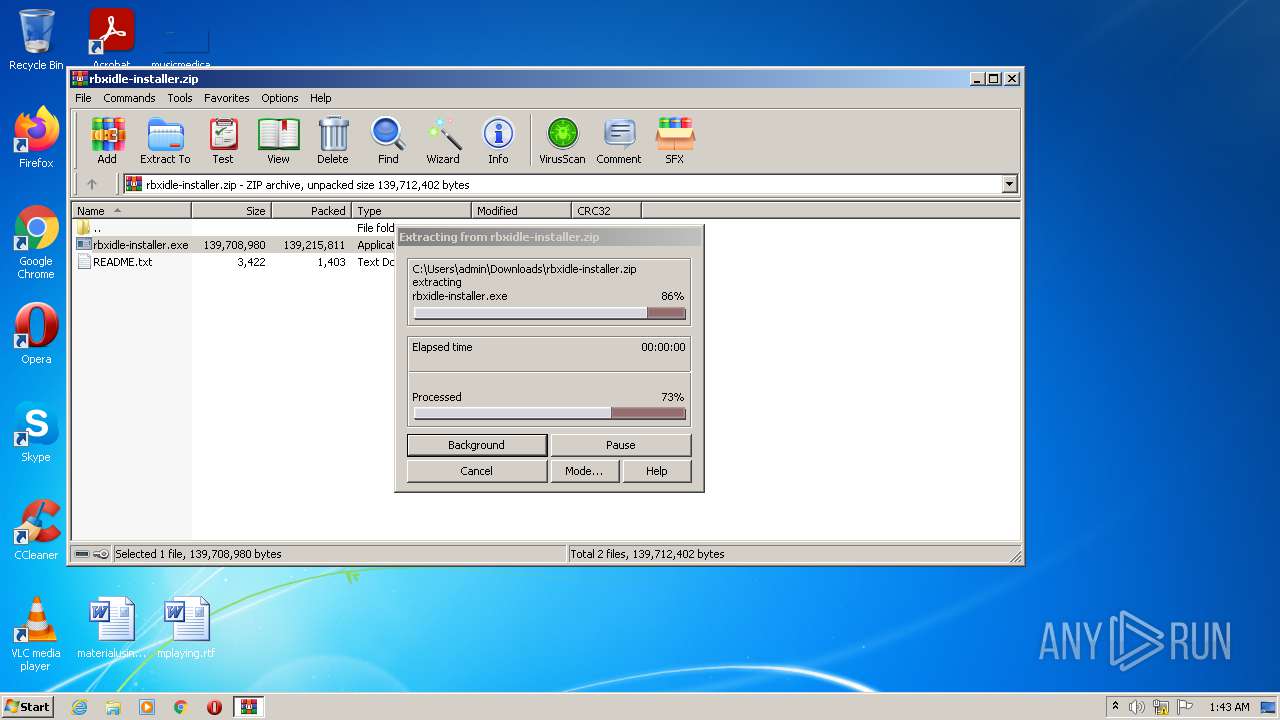Select rbxidle-installer.exe file row

(x=235, y=245)
